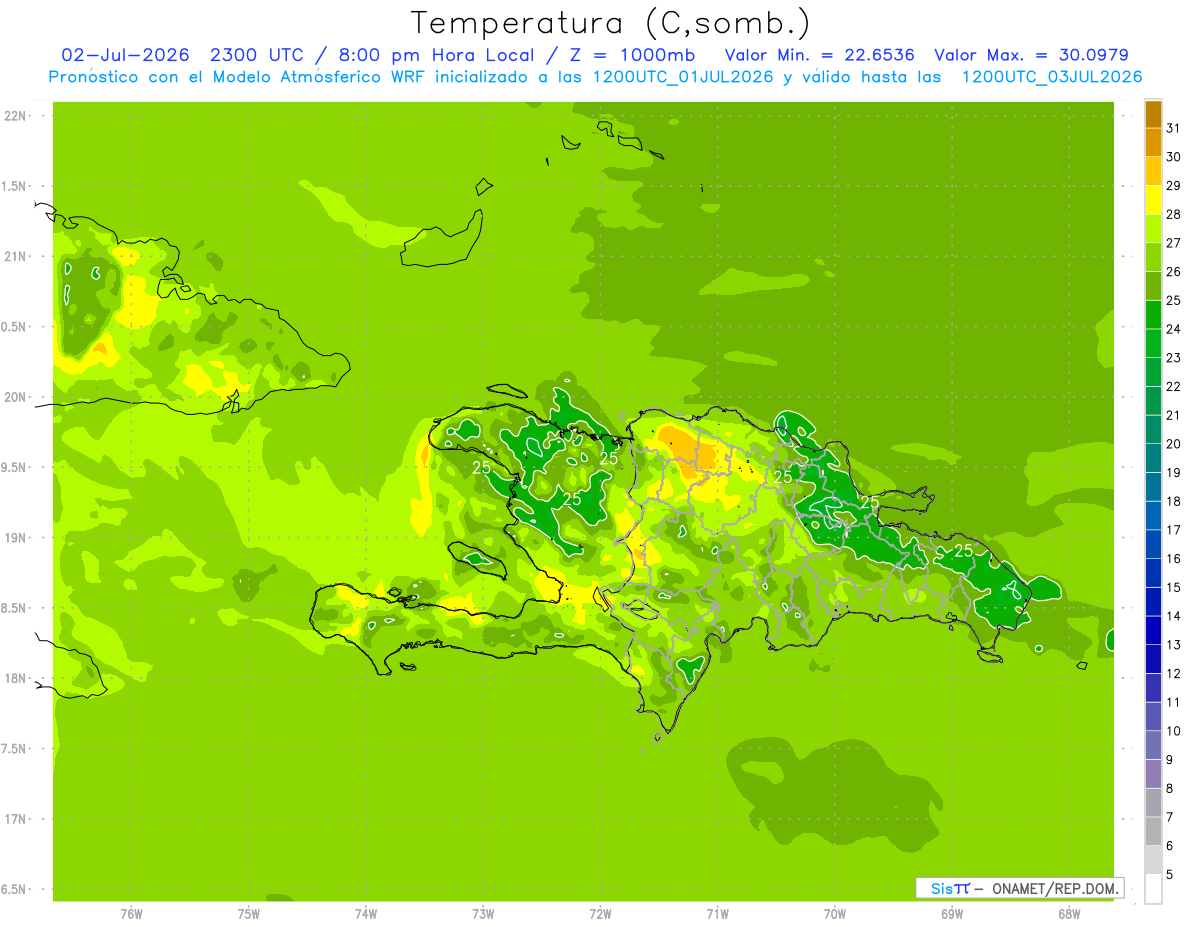Click legend value "20"
Image resolution: width=1200 pixels, height=927 pixels.
pos(1174,444)
